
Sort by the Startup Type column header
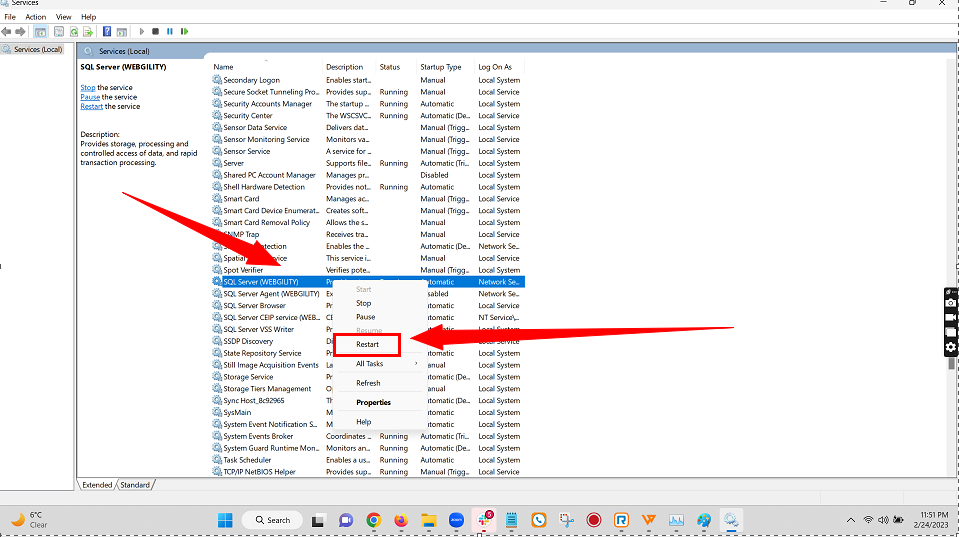pos(445,67)
